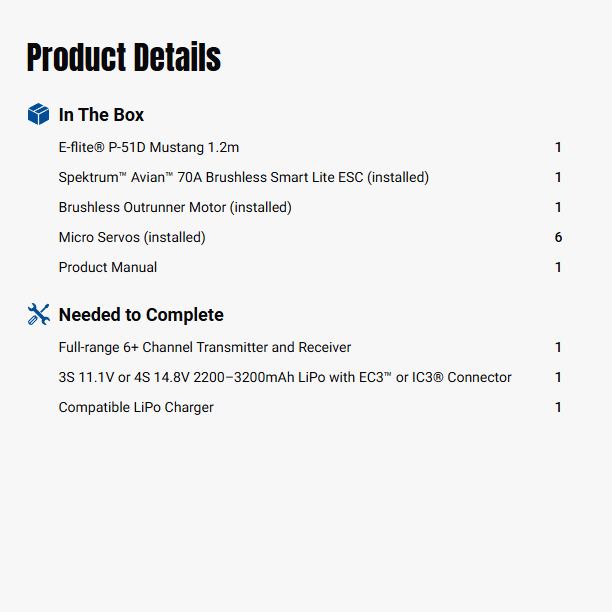Click Compatible LiPo Charger entry
Screen dimensions: 612x612
(x=136, y=407)
